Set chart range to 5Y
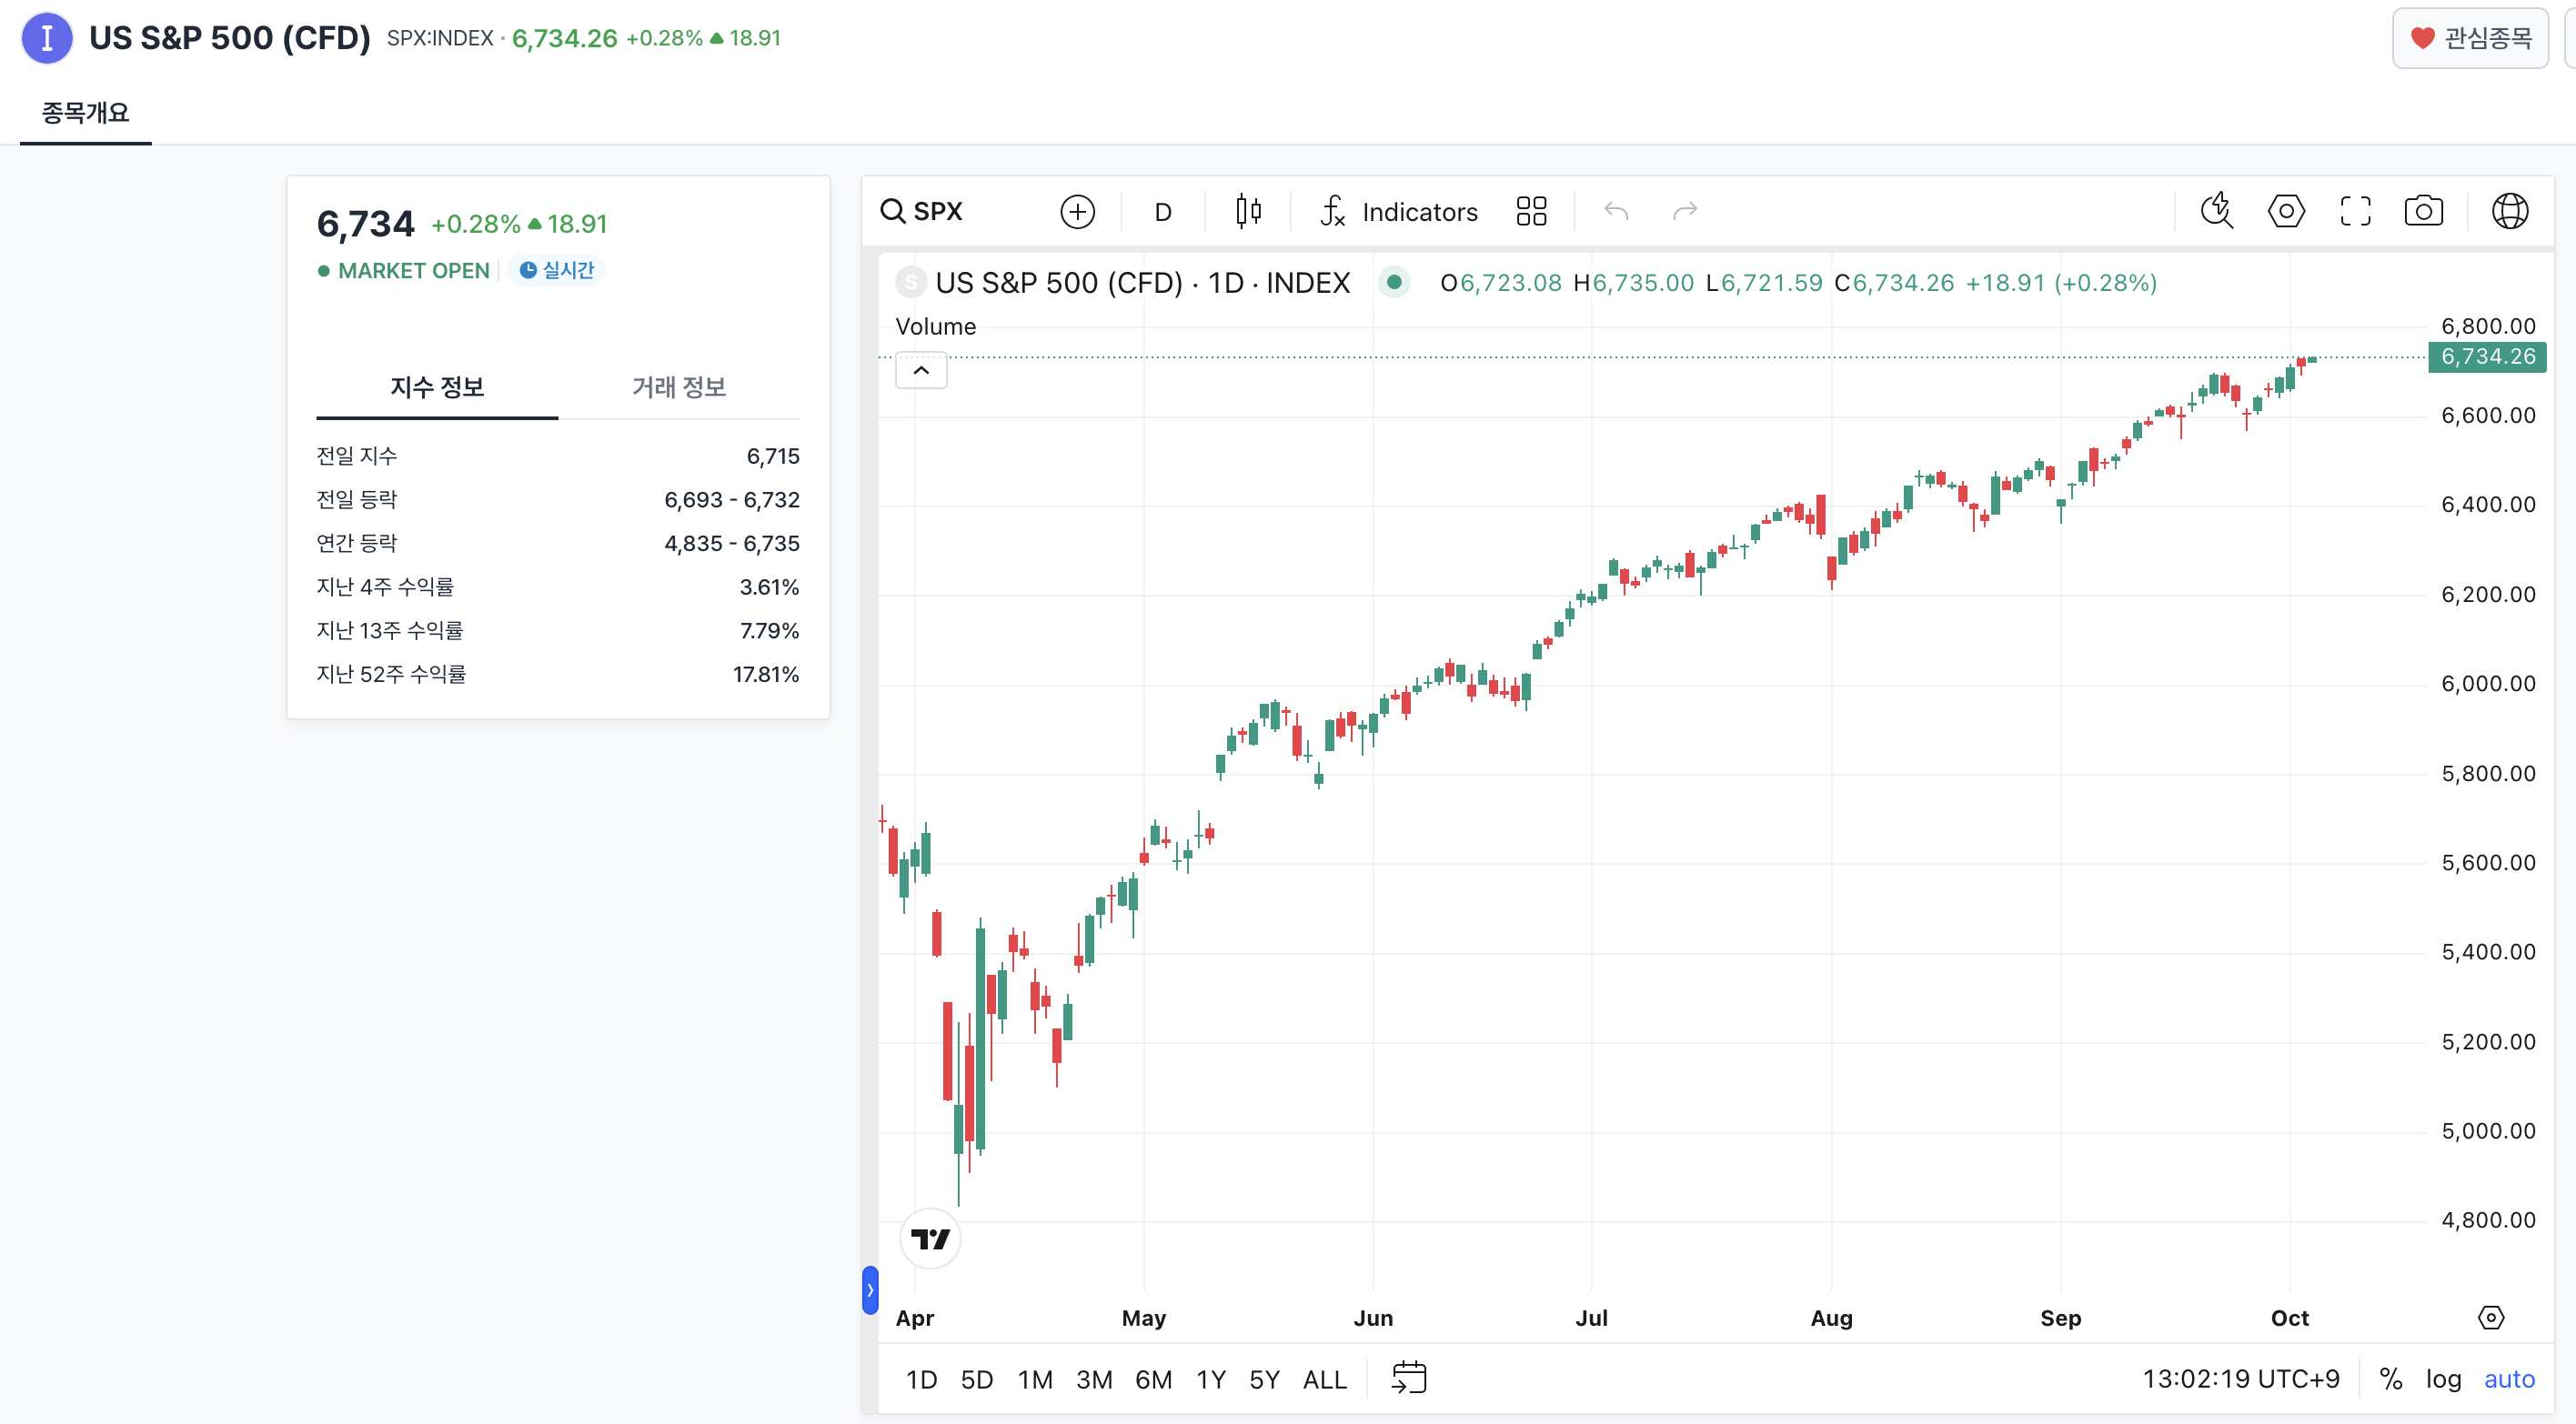This screenshot has height=1424, width=2576. pyautogui.click(x=1264, y=1379)
